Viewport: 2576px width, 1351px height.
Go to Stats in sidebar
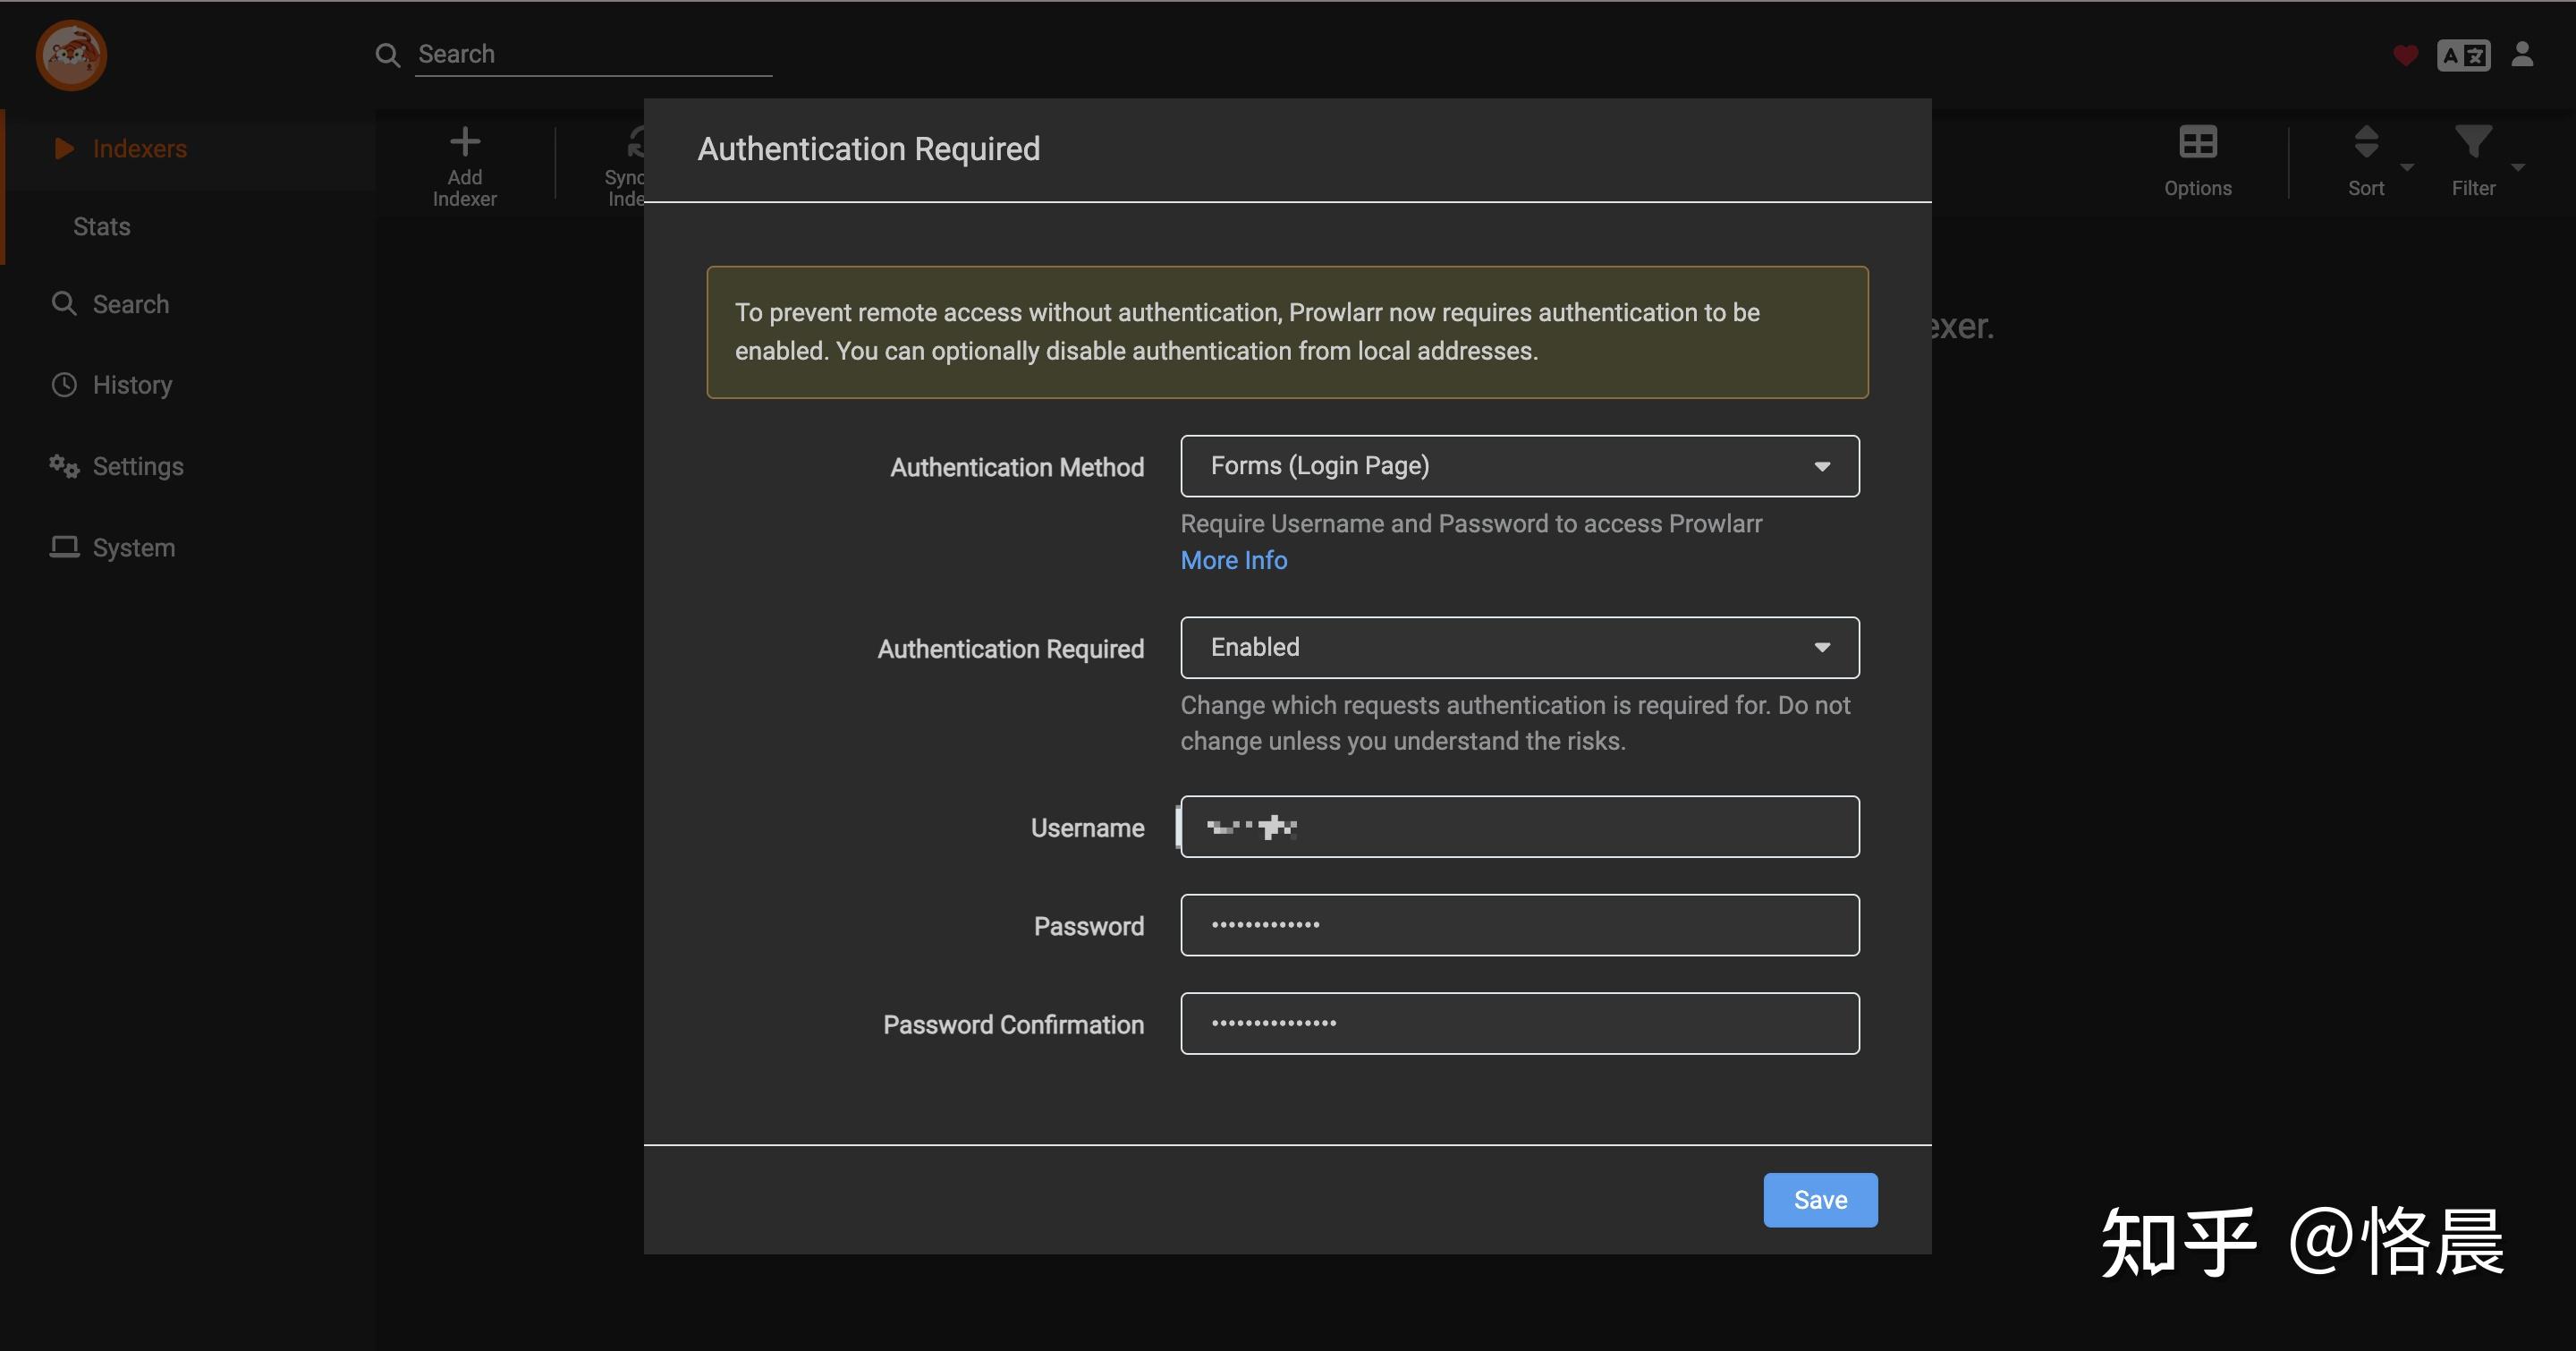tap(102, 227)
